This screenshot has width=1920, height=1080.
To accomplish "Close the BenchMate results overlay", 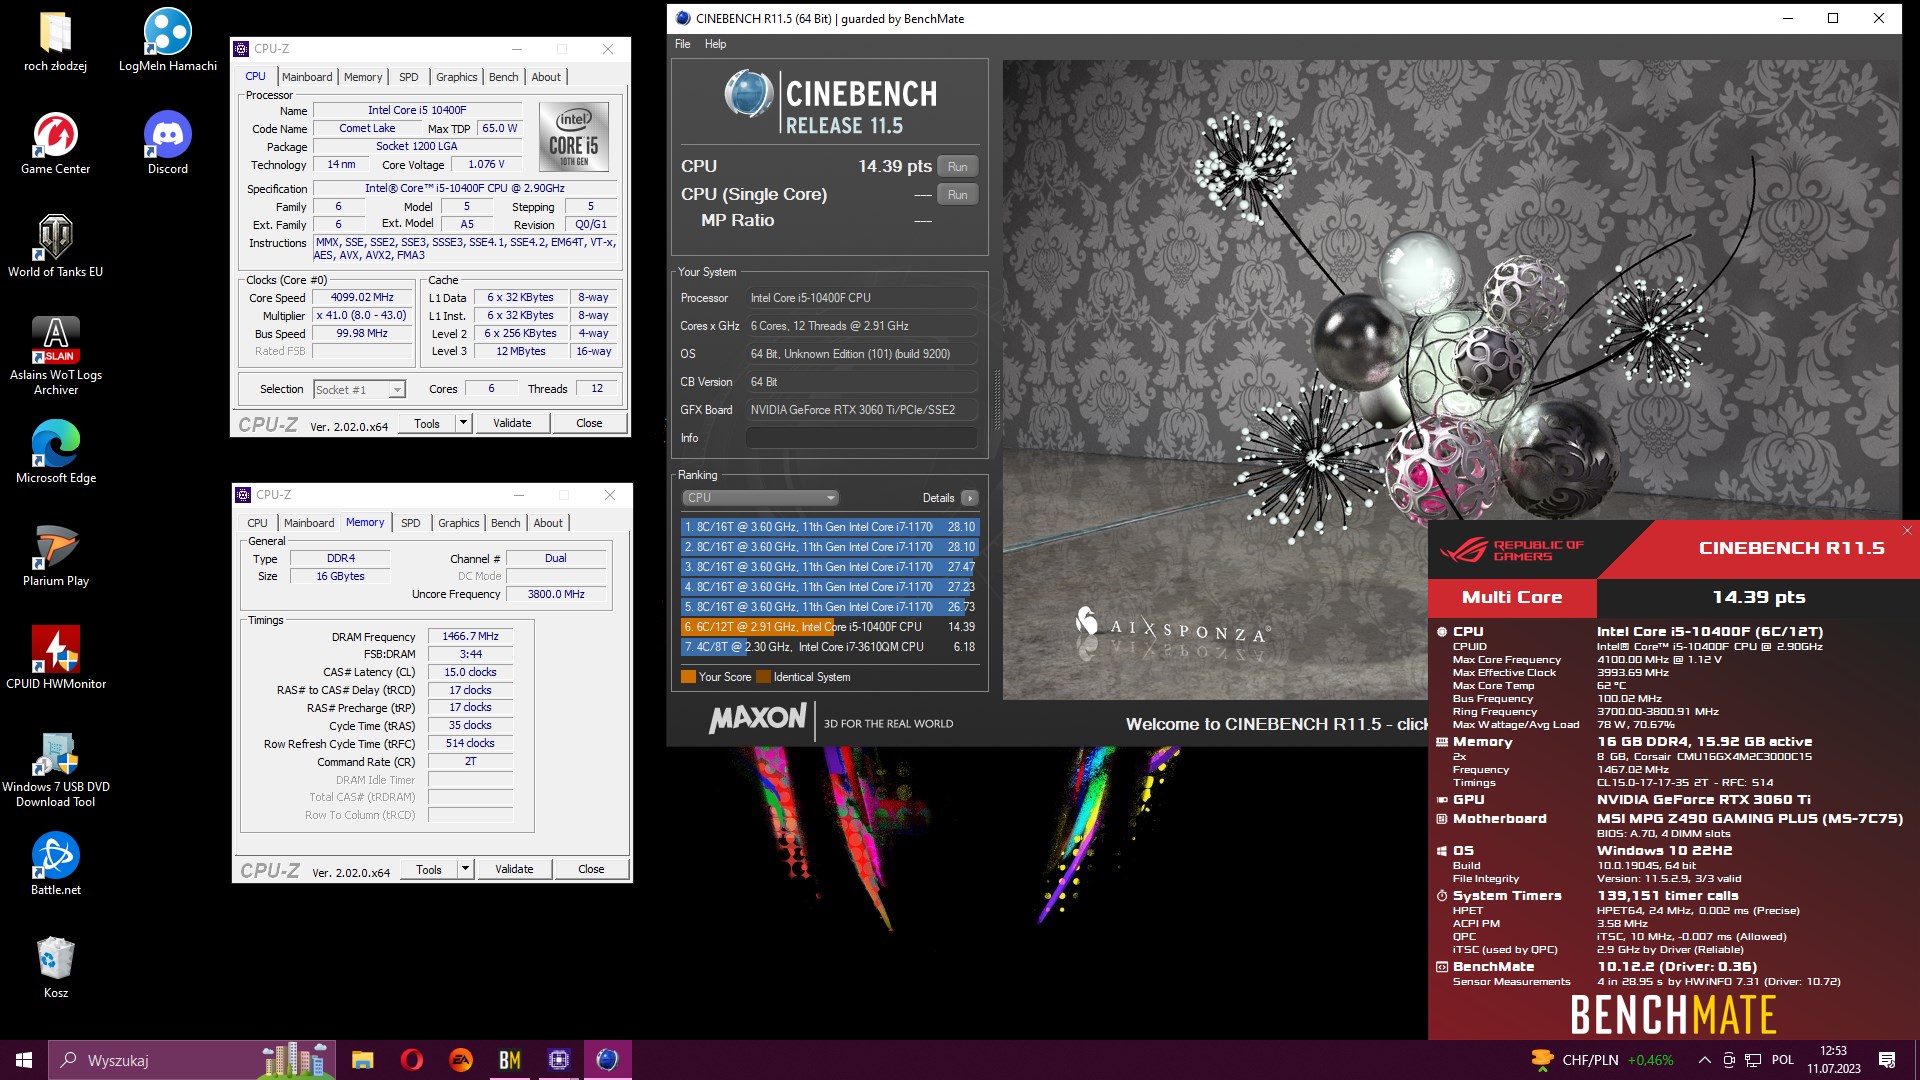I will (1907, 531).
